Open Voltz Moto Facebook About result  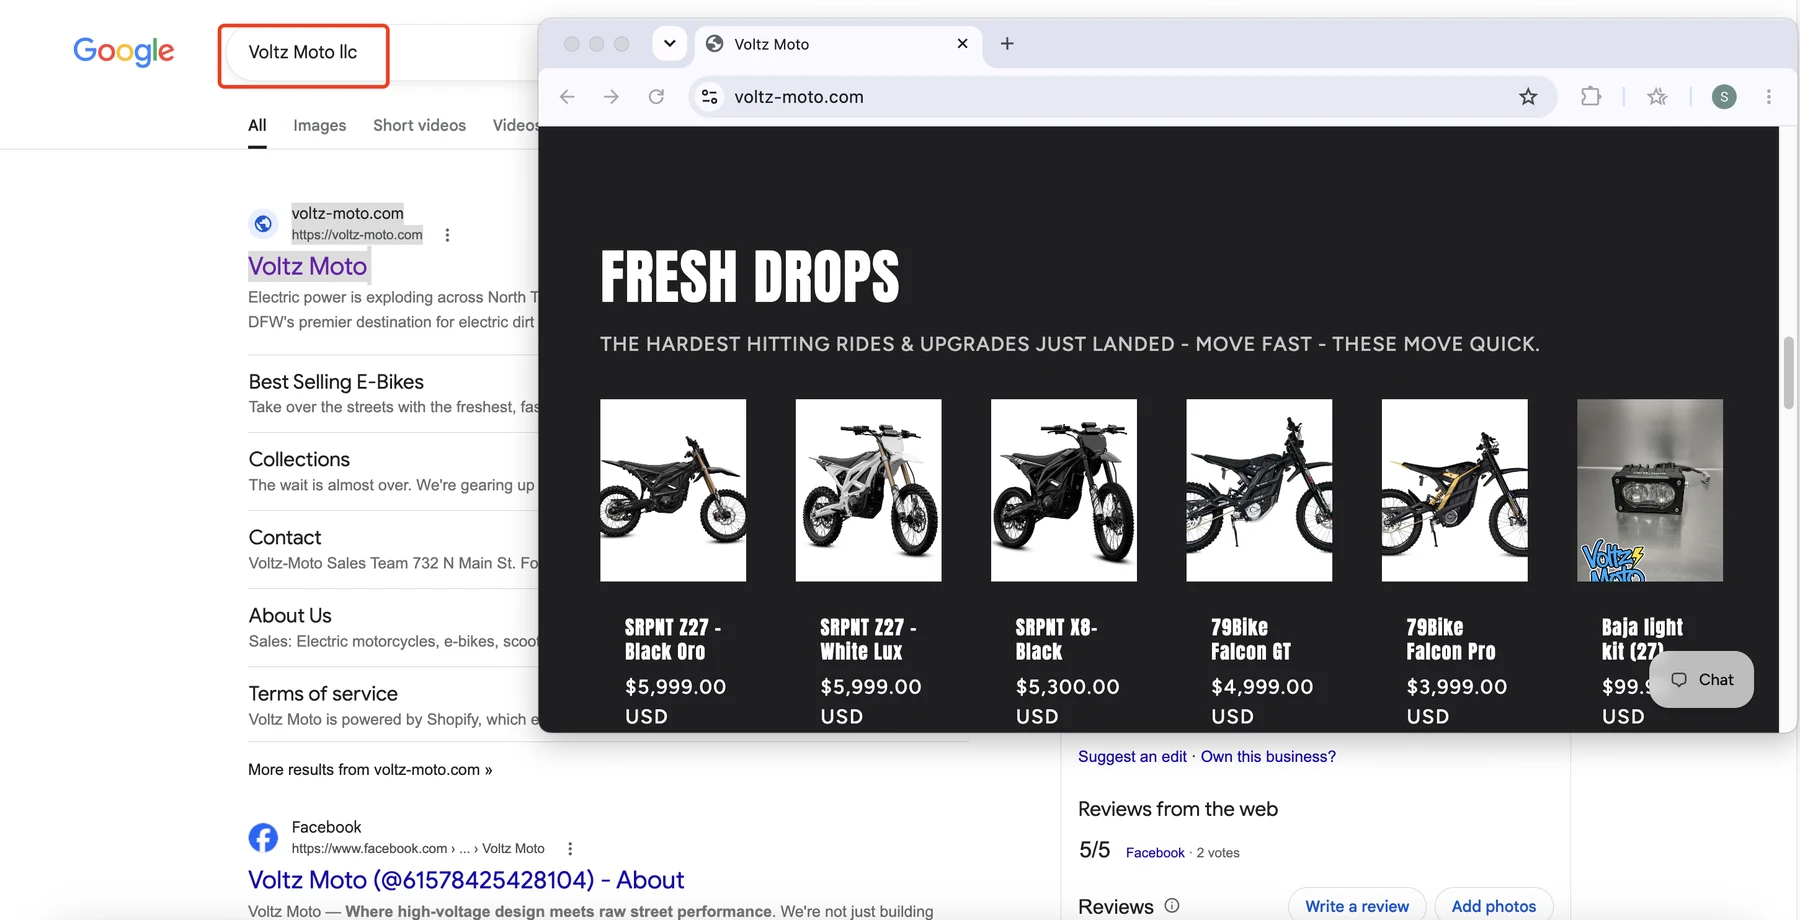tap(466, 880)
